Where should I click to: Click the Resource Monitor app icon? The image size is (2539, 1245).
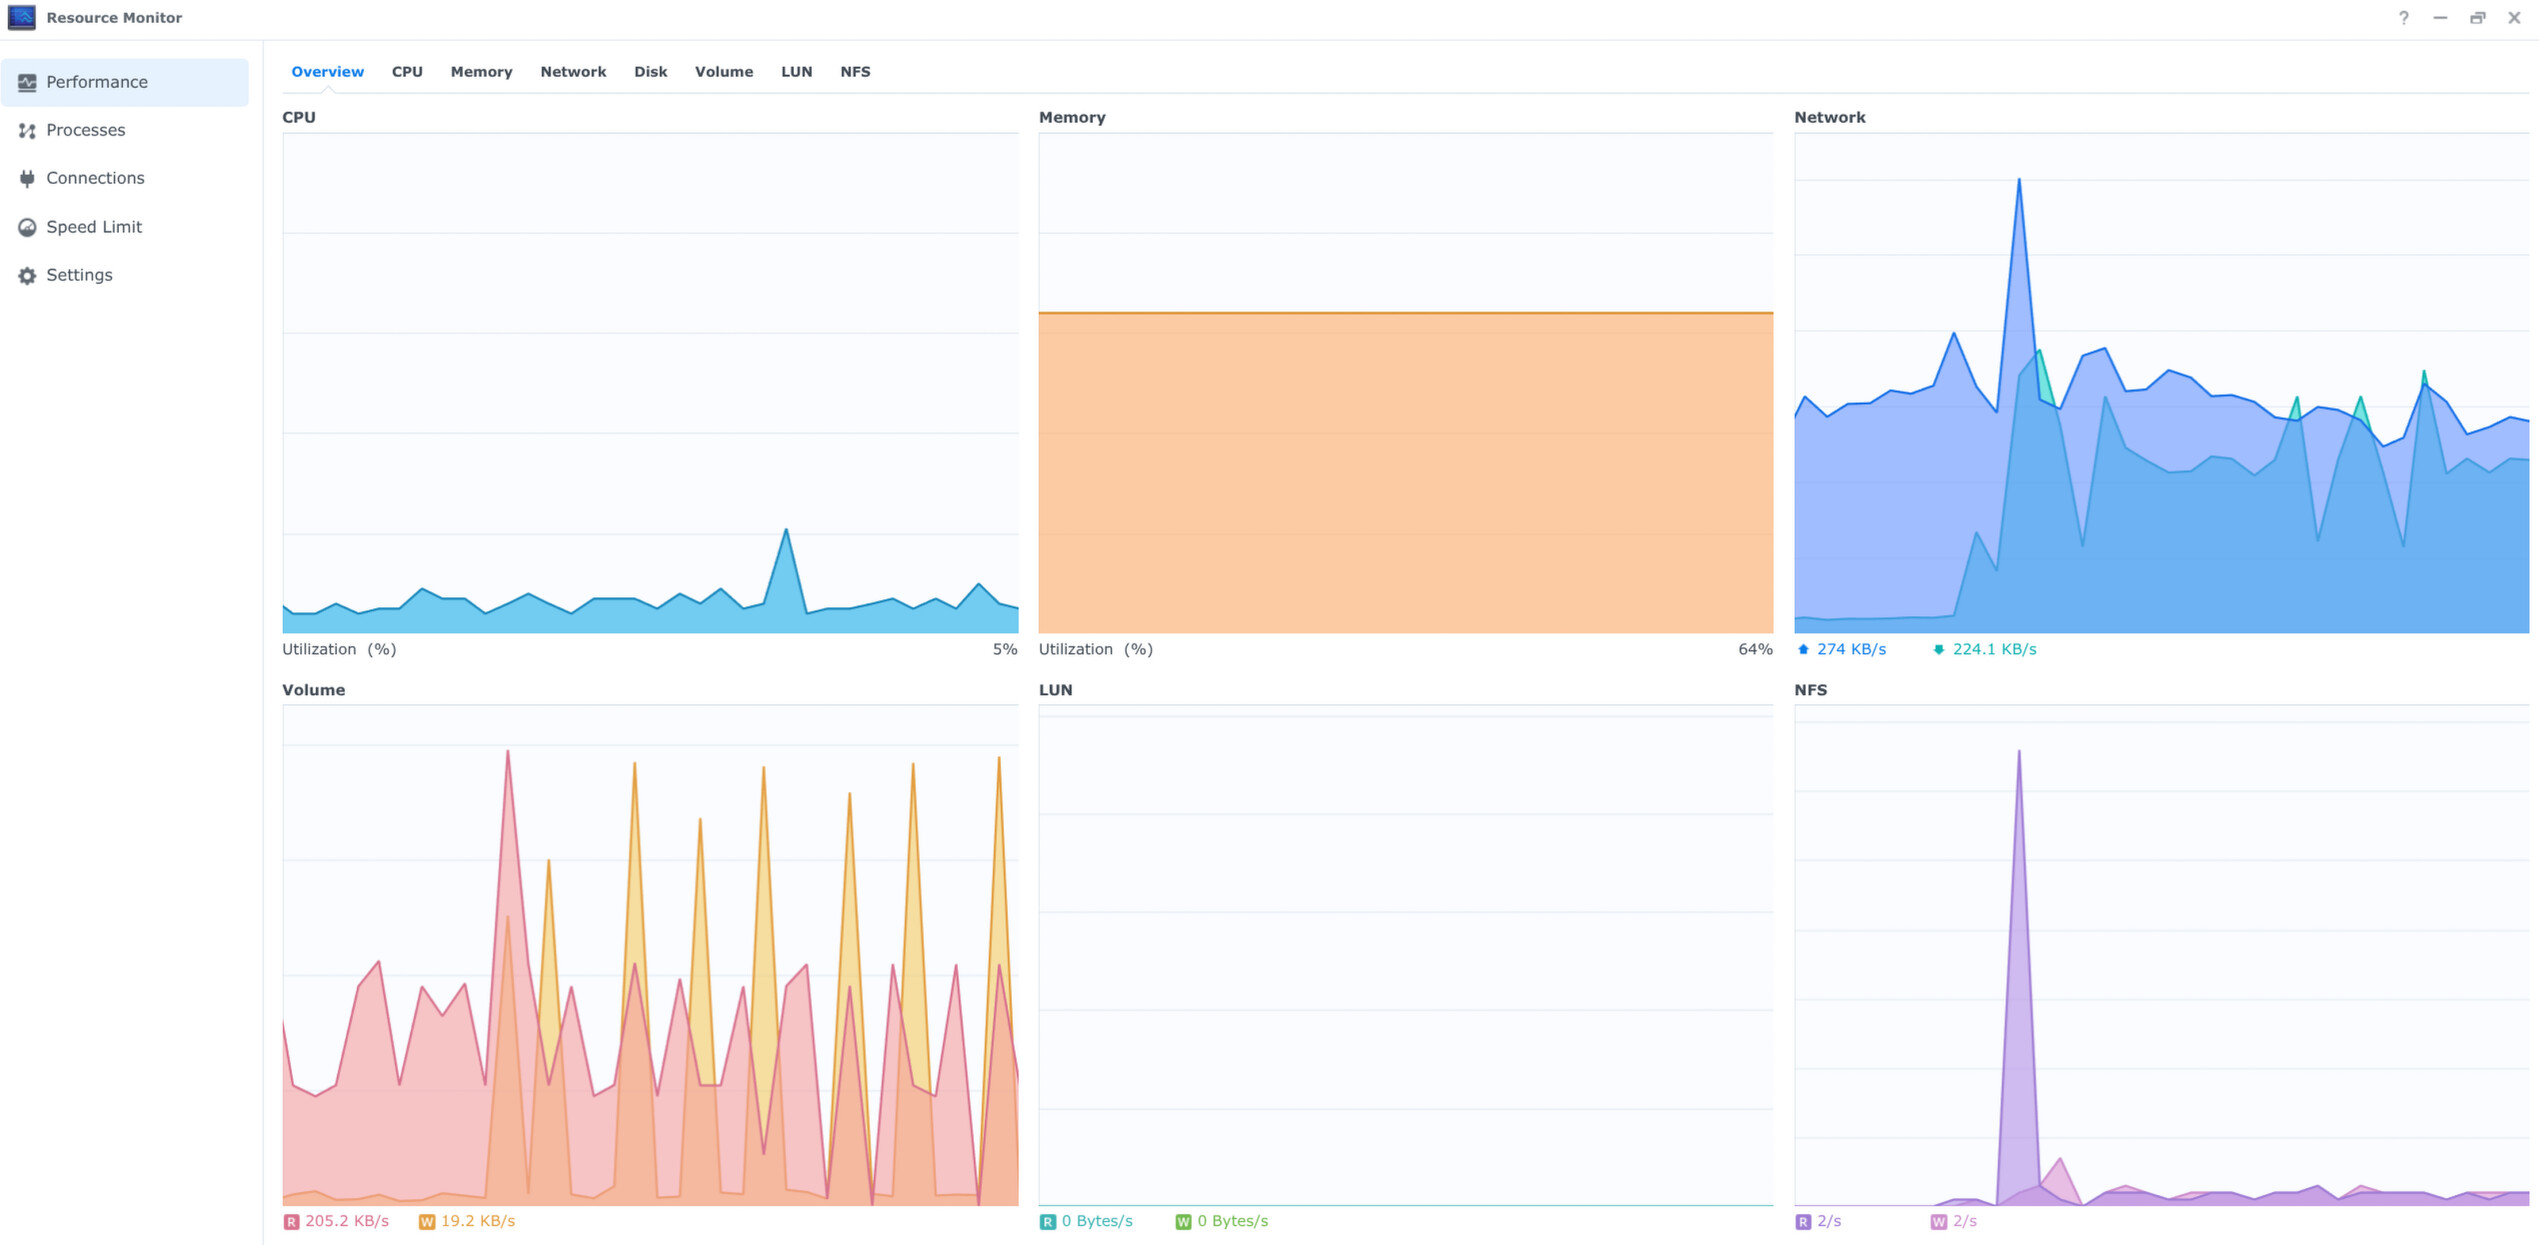pyautogui.click(x=21, y=18)
